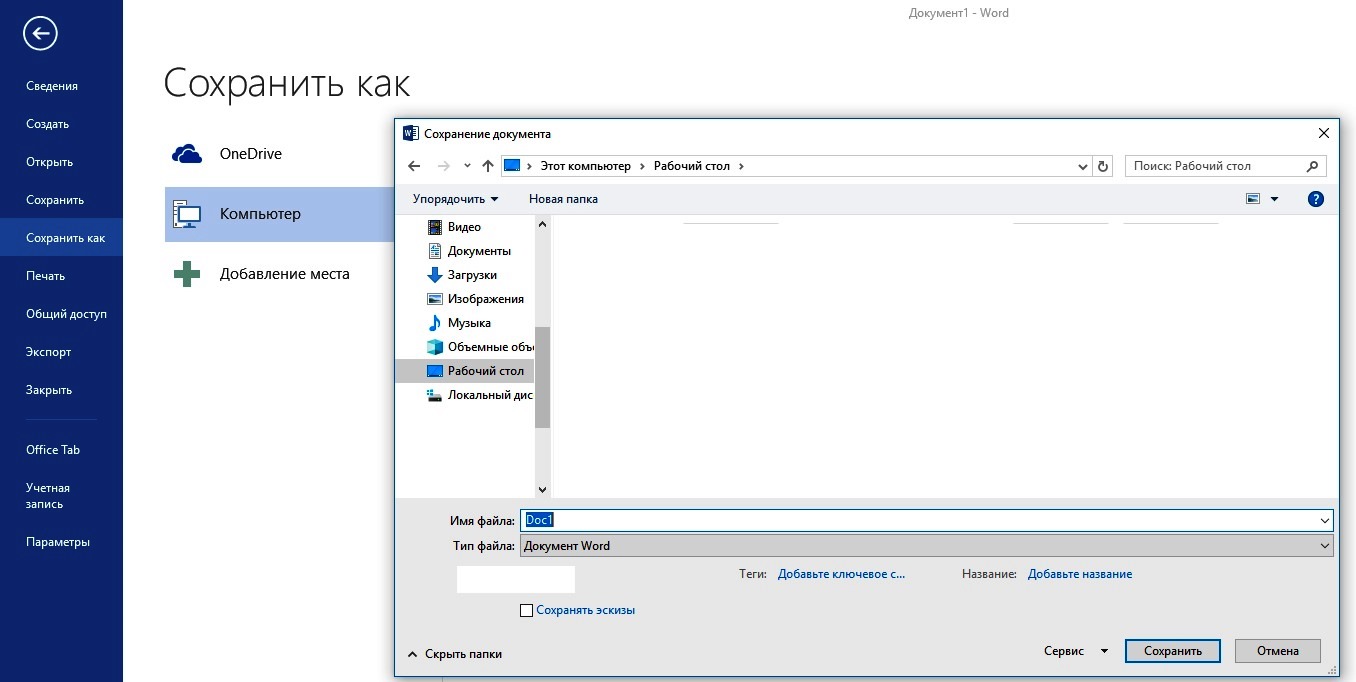Click the Имя файла text field
This screenshot has width=1356, height=682.
[x=918, y=520]
